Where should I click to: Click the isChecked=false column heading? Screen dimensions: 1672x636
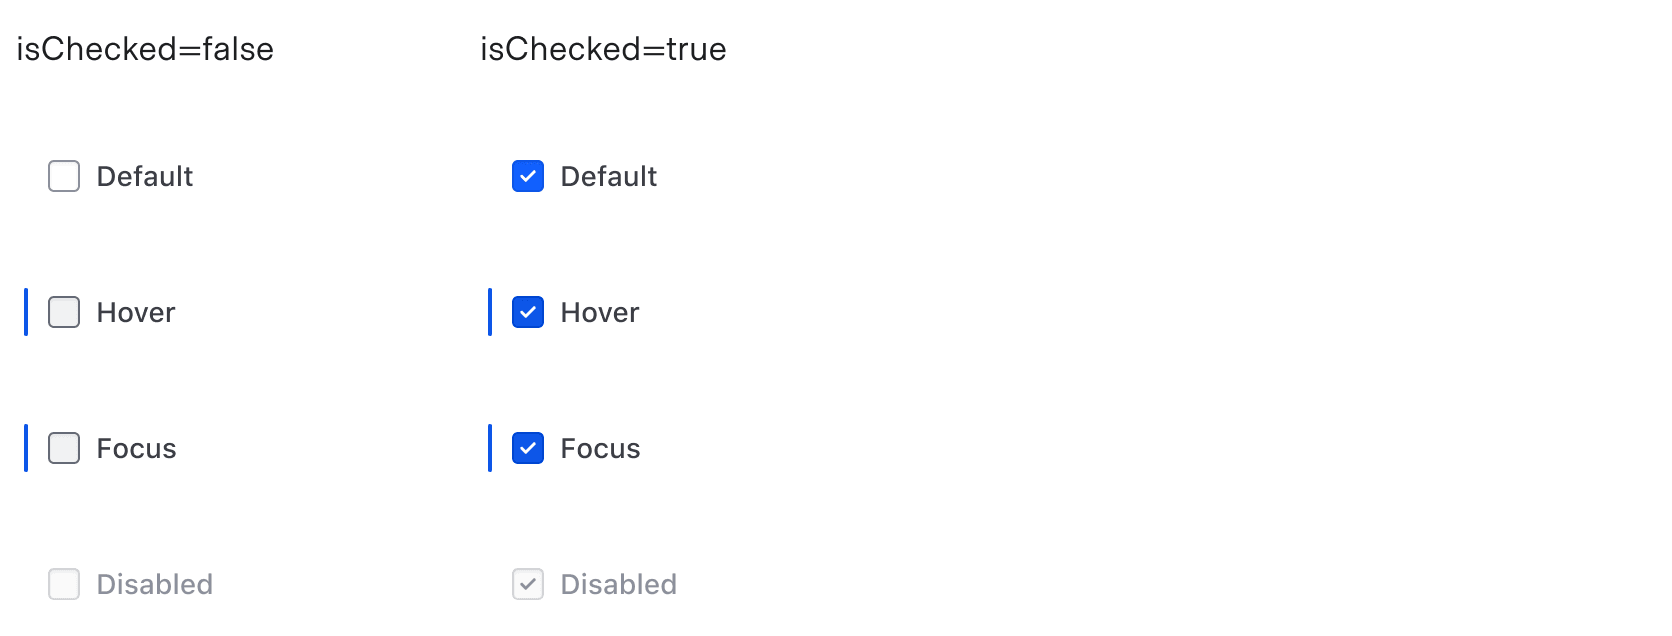(x=145, y=48)
